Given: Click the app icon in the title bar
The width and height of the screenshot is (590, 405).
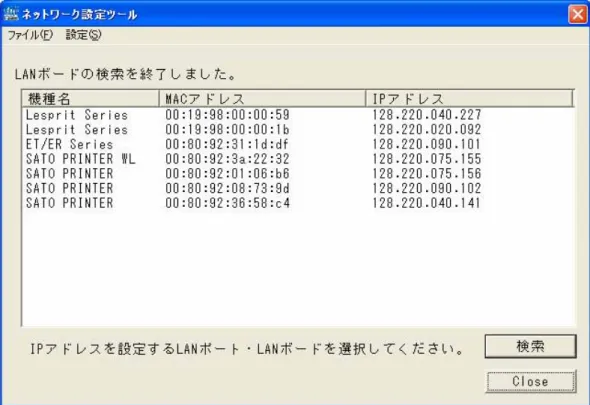Looking at the screenshot, I should (x=11, y=14).
